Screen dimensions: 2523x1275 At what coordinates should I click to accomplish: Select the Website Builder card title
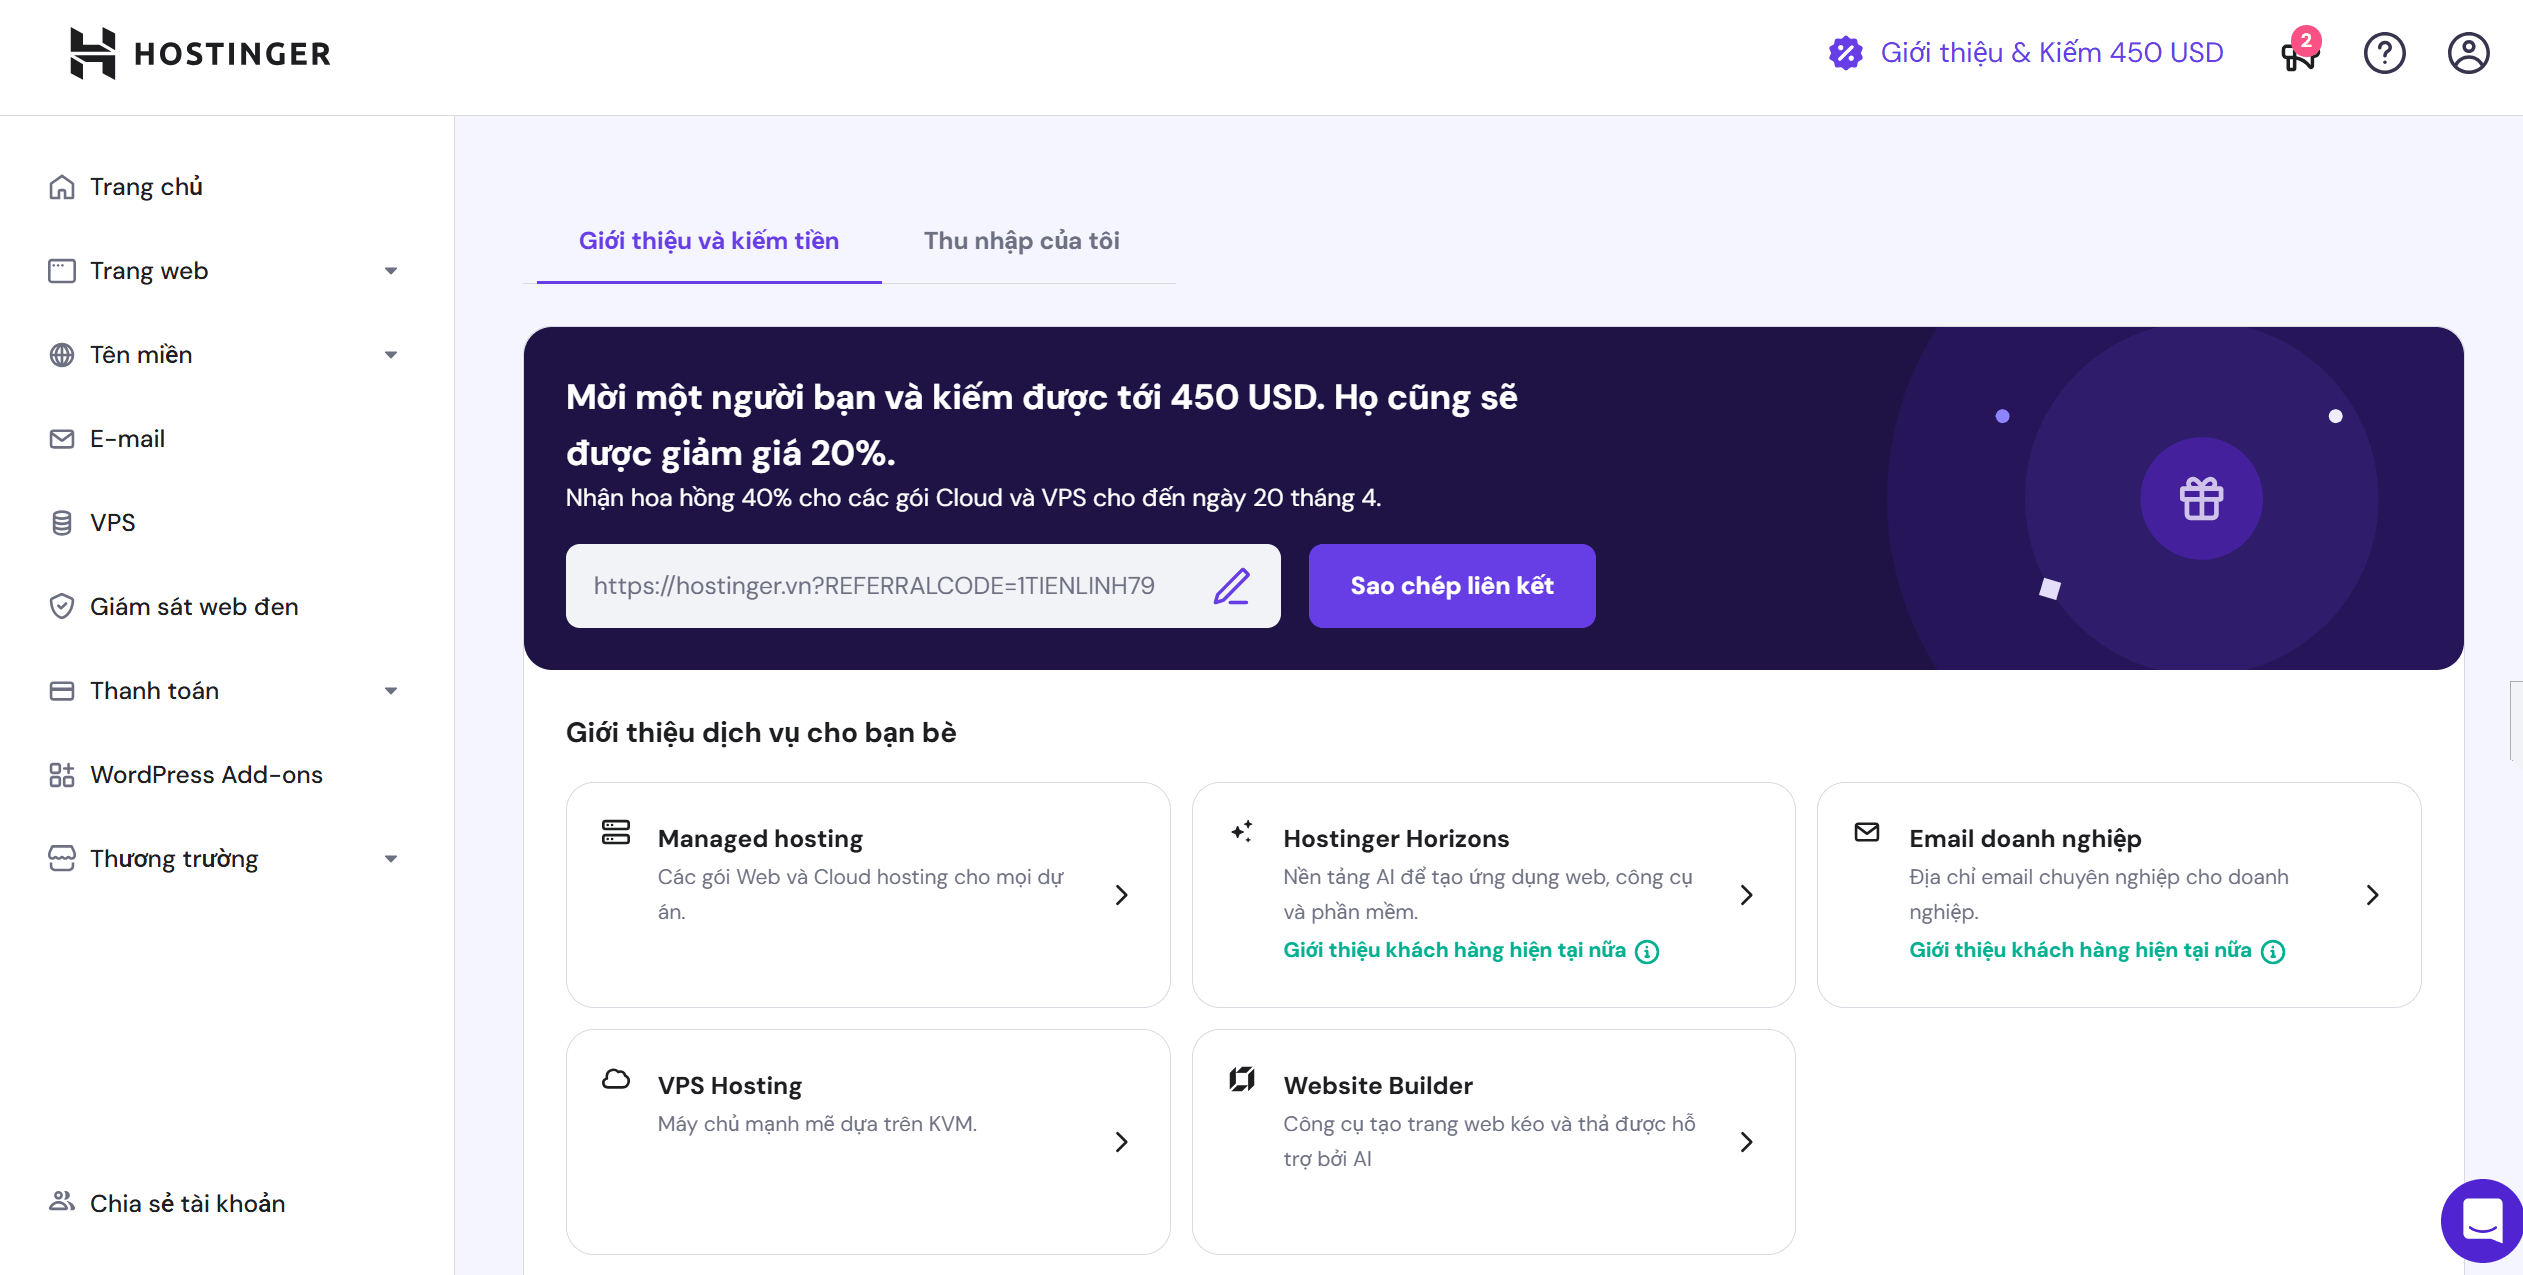1378,1086
